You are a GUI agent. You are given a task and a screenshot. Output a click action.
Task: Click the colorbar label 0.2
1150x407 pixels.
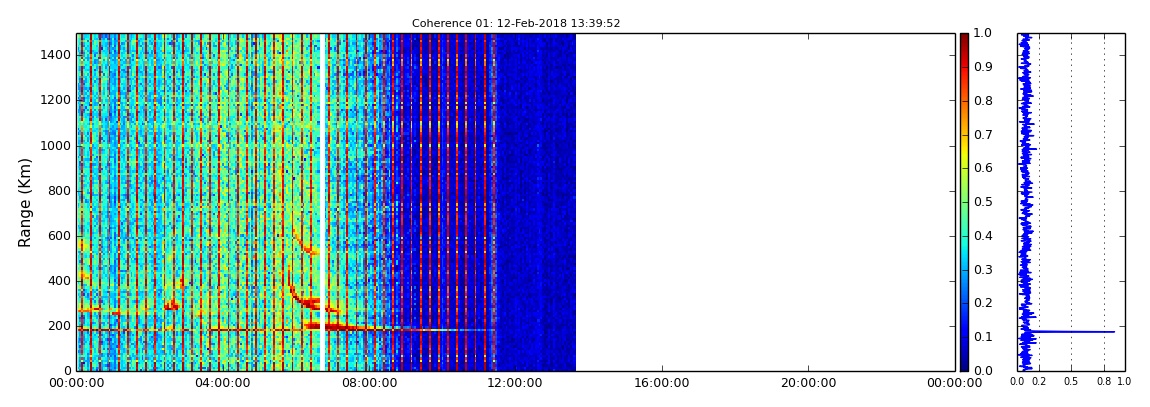coord(981,304)
